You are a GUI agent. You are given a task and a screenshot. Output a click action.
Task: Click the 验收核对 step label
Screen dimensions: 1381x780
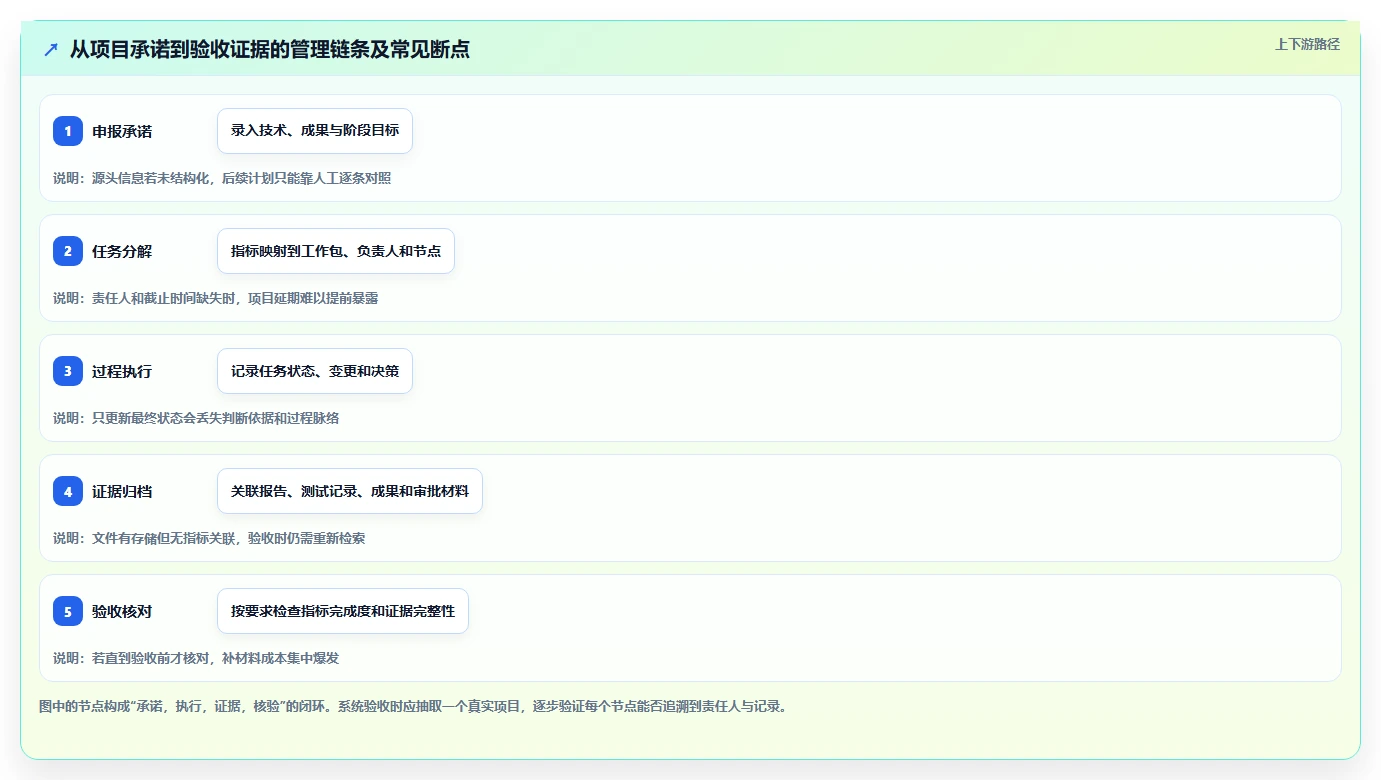pos(122,611)
